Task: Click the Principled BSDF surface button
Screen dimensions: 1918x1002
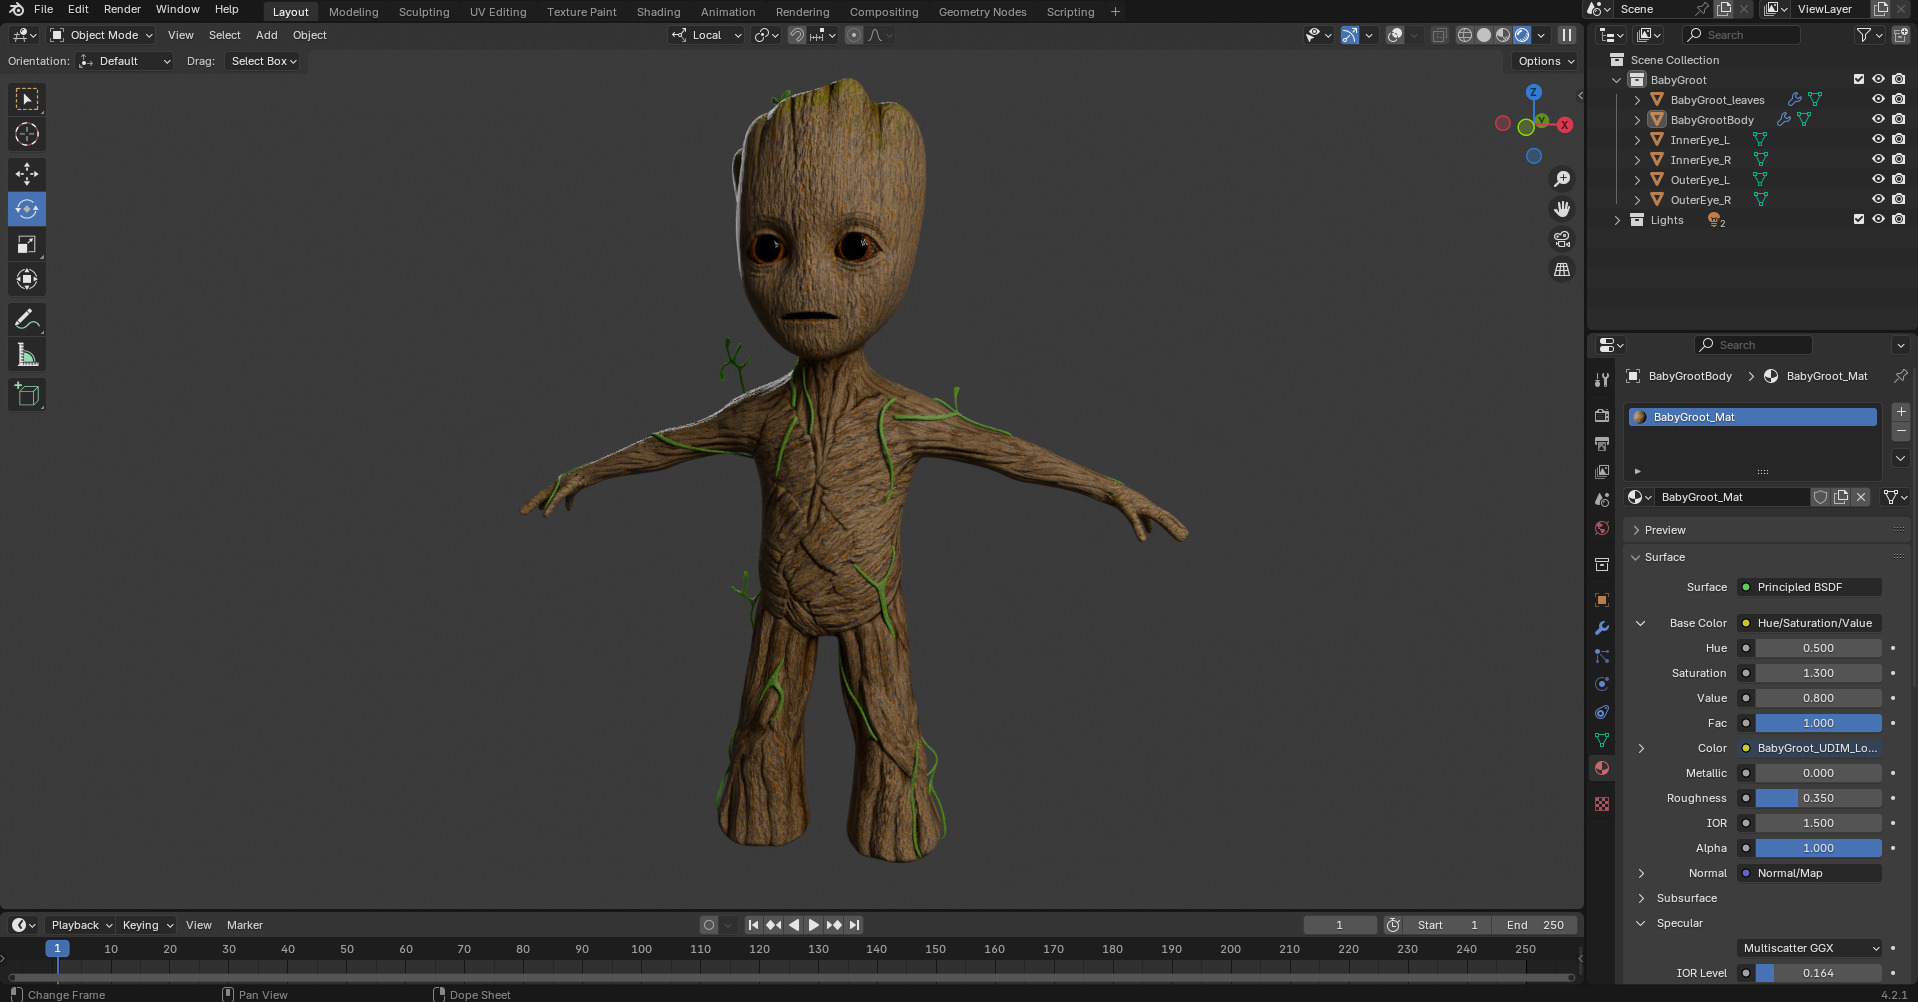Action: click(1809, 587)
